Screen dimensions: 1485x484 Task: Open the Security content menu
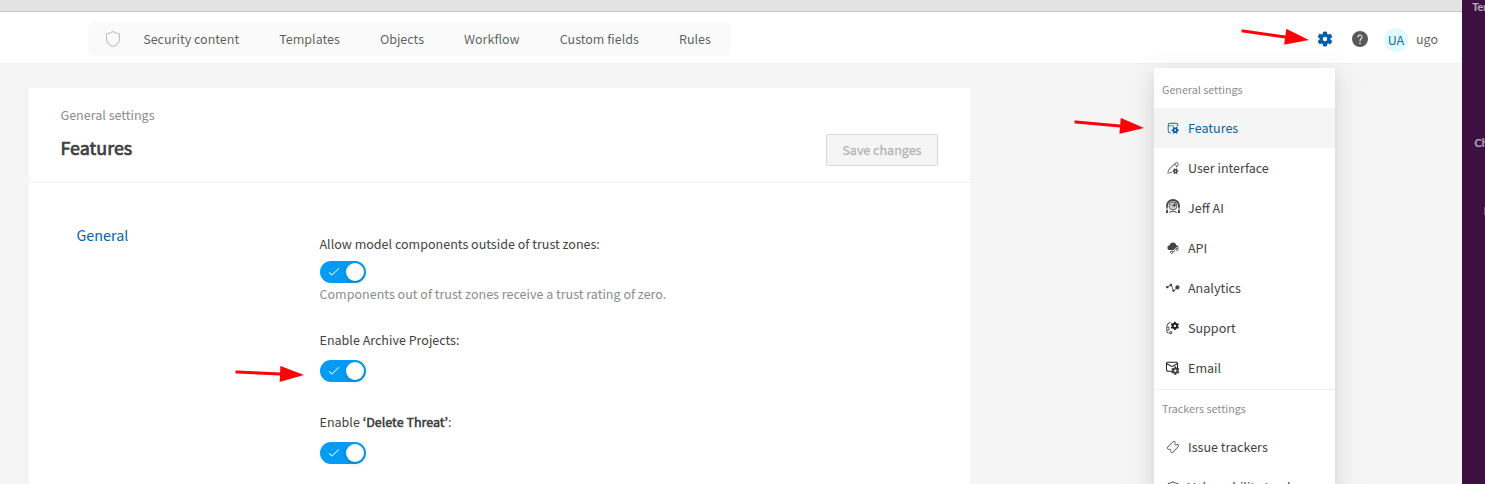click(191, 40)
